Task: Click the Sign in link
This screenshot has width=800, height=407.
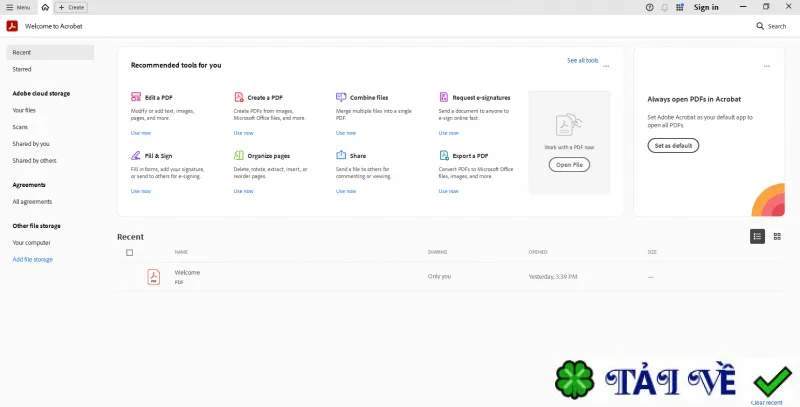Action: tap(706, 7)
